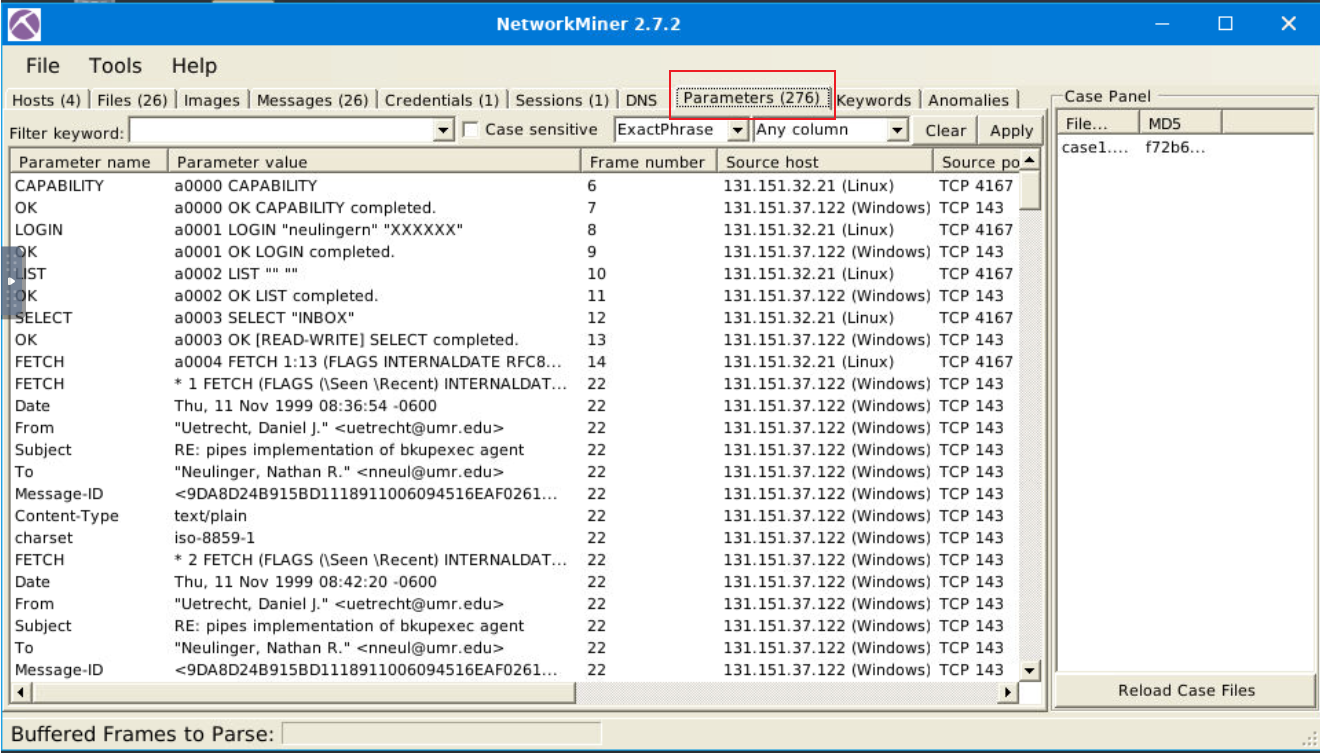Select the CAPABILITY parameter row

515,186
